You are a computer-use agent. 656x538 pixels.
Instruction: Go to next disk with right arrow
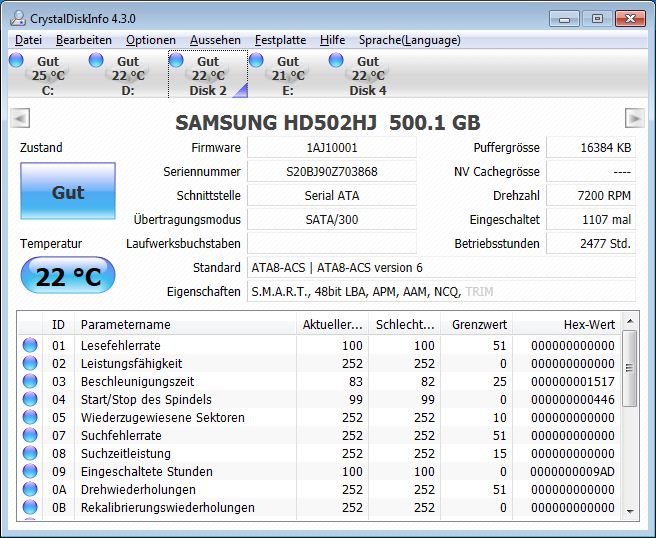click(635, 118)
